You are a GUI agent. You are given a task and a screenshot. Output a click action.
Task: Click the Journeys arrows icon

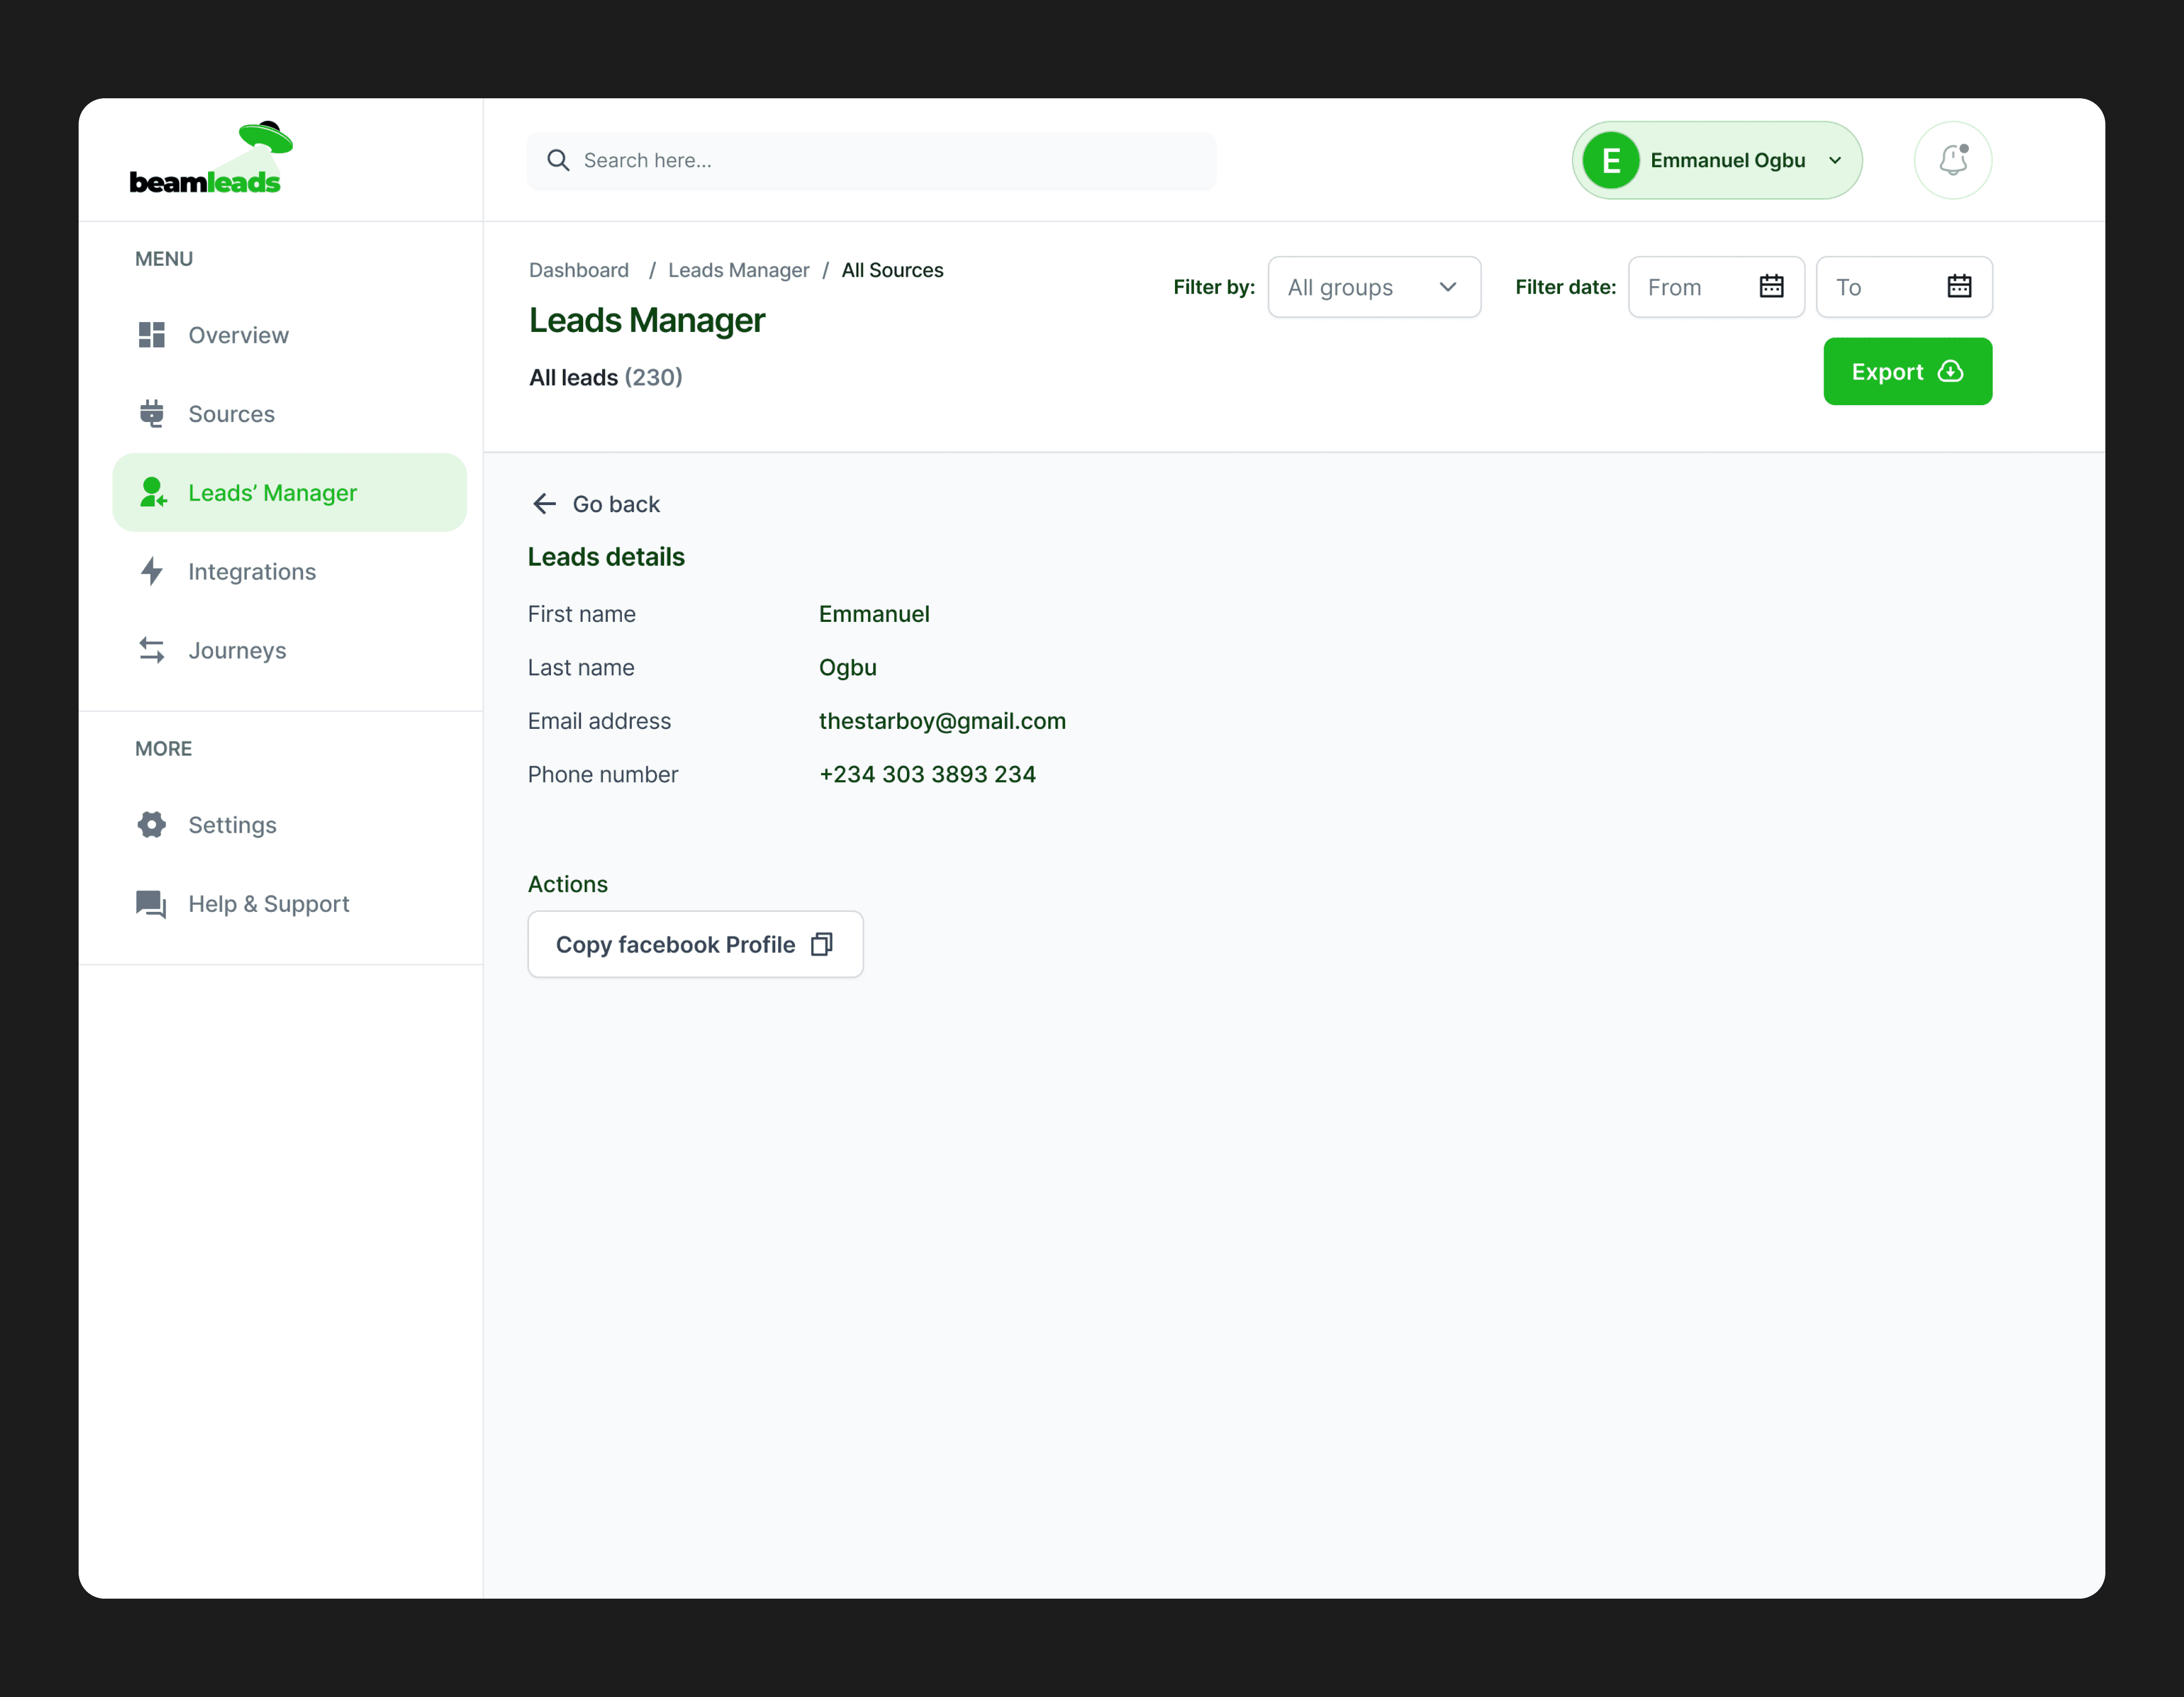click(152, 650)
